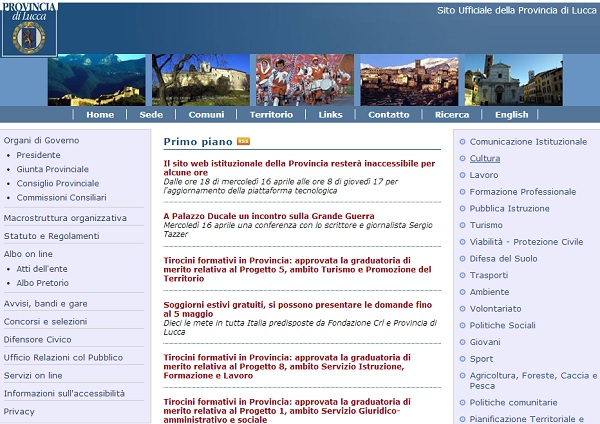The width and height of the screenshot is (600, 424).
Task: Open the church facade banner photo
Action: pyautogui.click(x=514, y=80)
